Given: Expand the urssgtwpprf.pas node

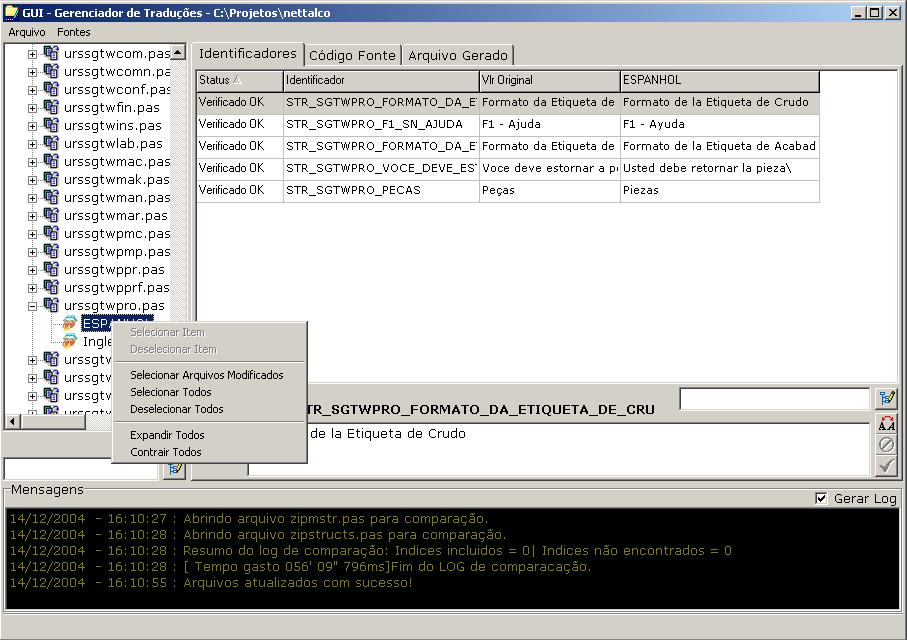Looking at the screenshot, I should pos(32,288).
